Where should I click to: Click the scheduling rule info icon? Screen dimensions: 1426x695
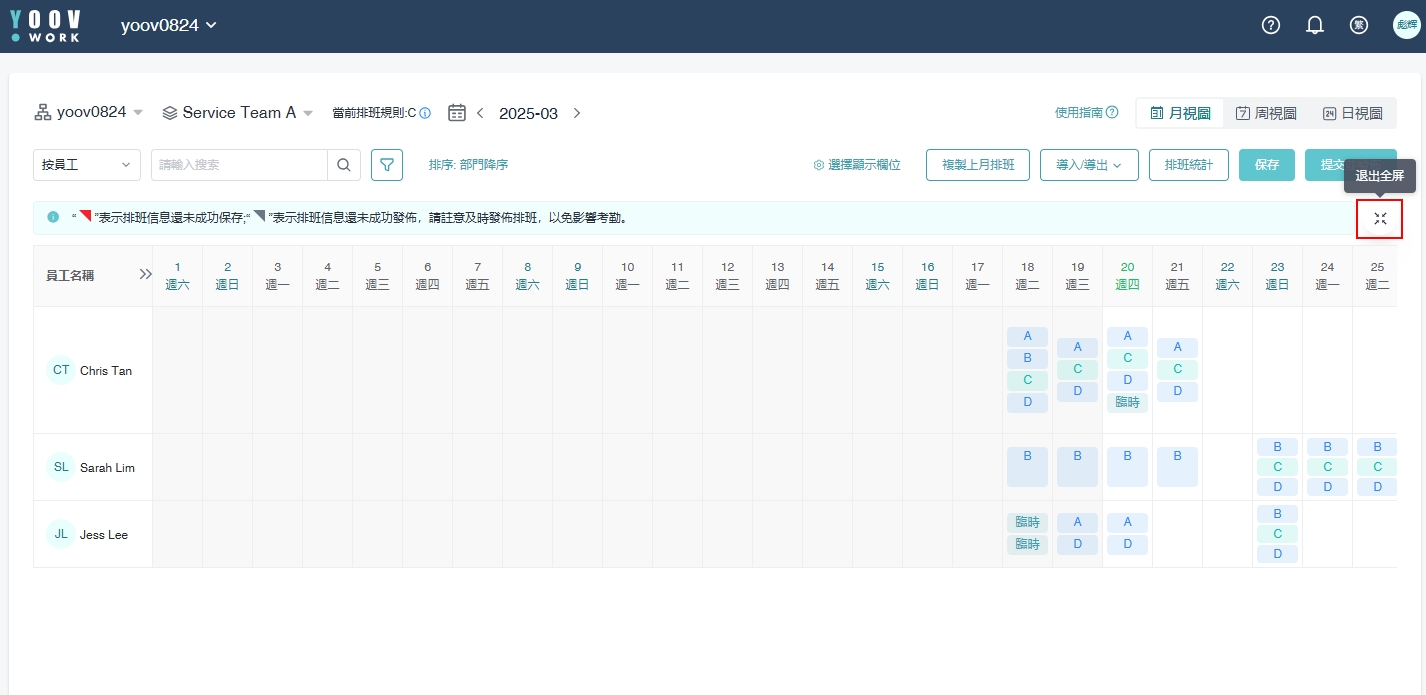coord(425,114)
